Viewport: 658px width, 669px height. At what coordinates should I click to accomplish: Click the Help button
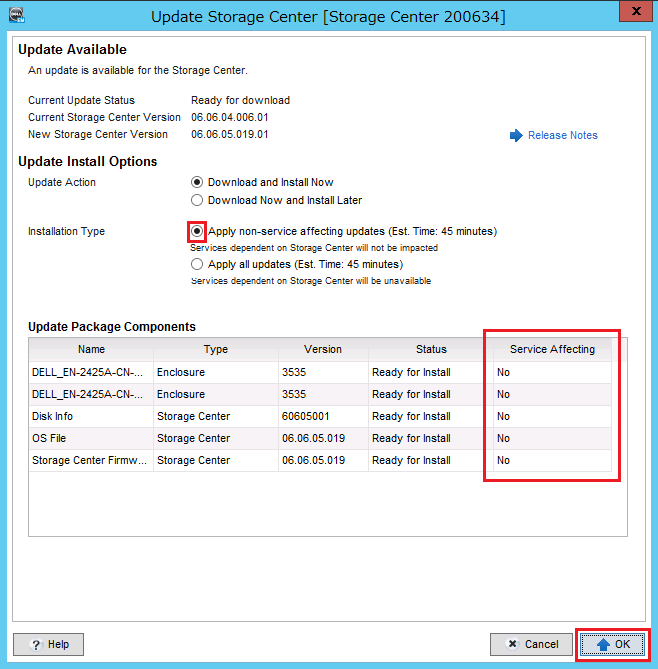click(49, 644)
